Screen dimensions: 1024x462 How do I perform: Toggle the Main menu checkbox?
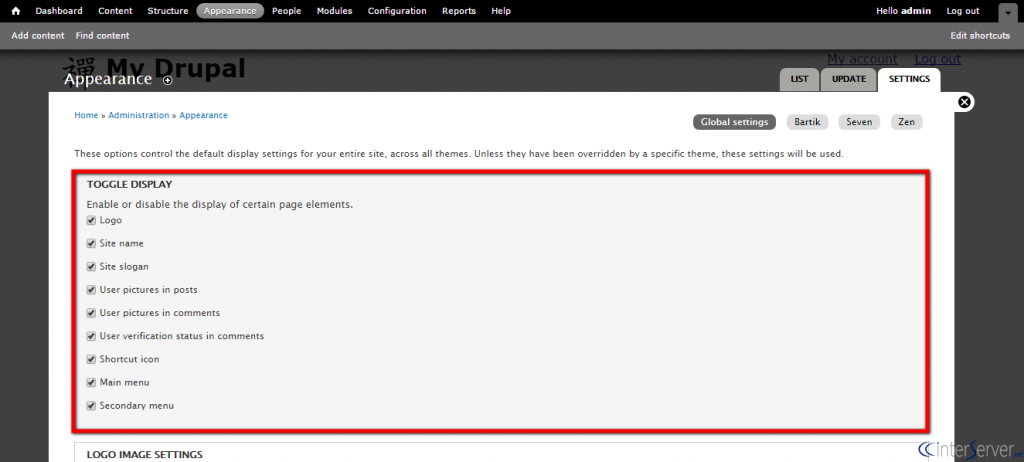tap(91, 383)
